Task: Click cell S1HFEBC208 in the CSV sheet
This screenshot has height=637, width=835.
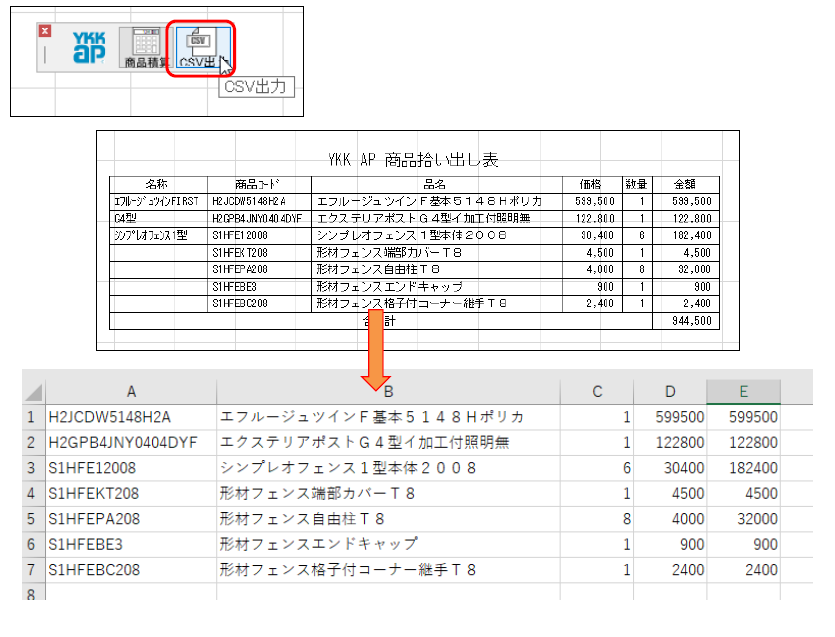Action: click(x=131, y=570)
